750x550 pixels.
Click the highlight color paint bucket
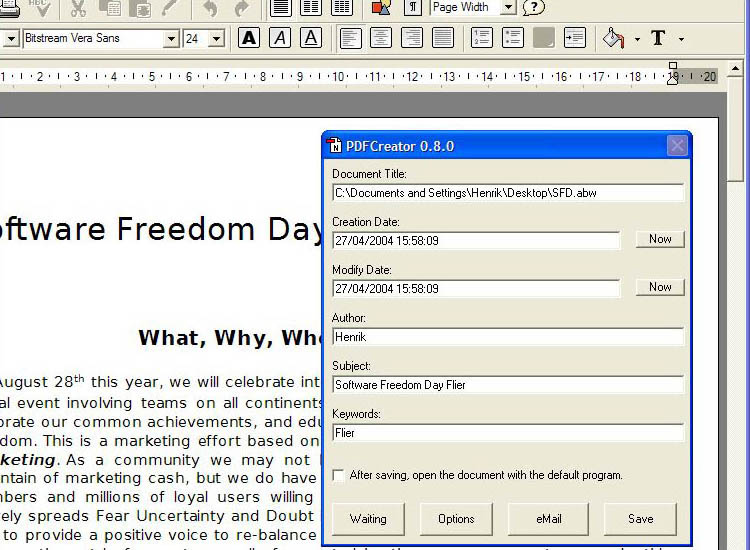click(613, 39)
